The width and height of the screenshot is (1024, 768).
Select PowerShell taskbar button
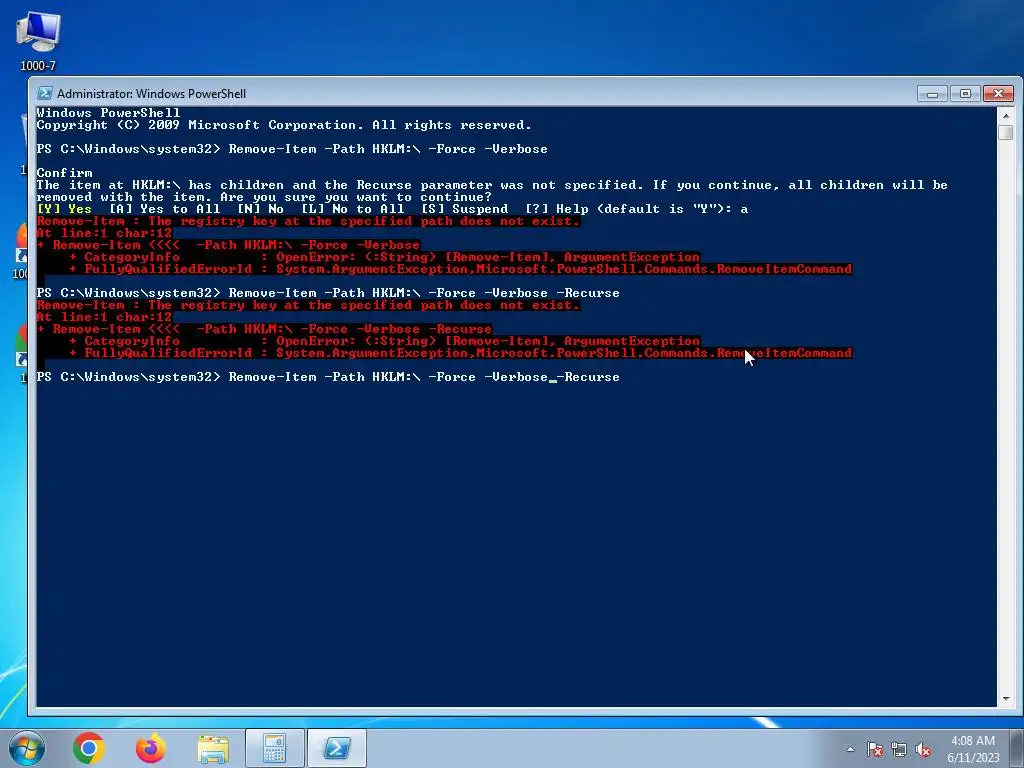[336, 748]
